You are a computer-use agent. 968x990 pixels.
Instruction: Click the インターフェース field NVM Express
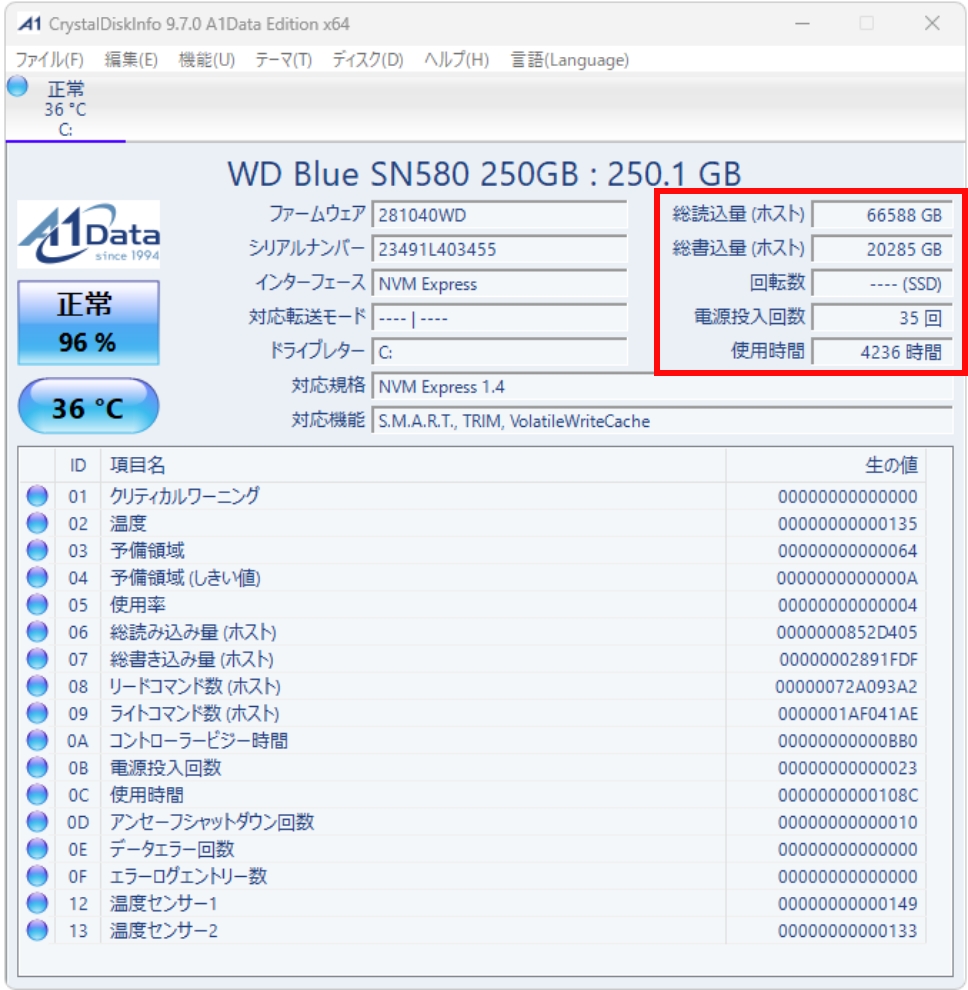point(499,283)
